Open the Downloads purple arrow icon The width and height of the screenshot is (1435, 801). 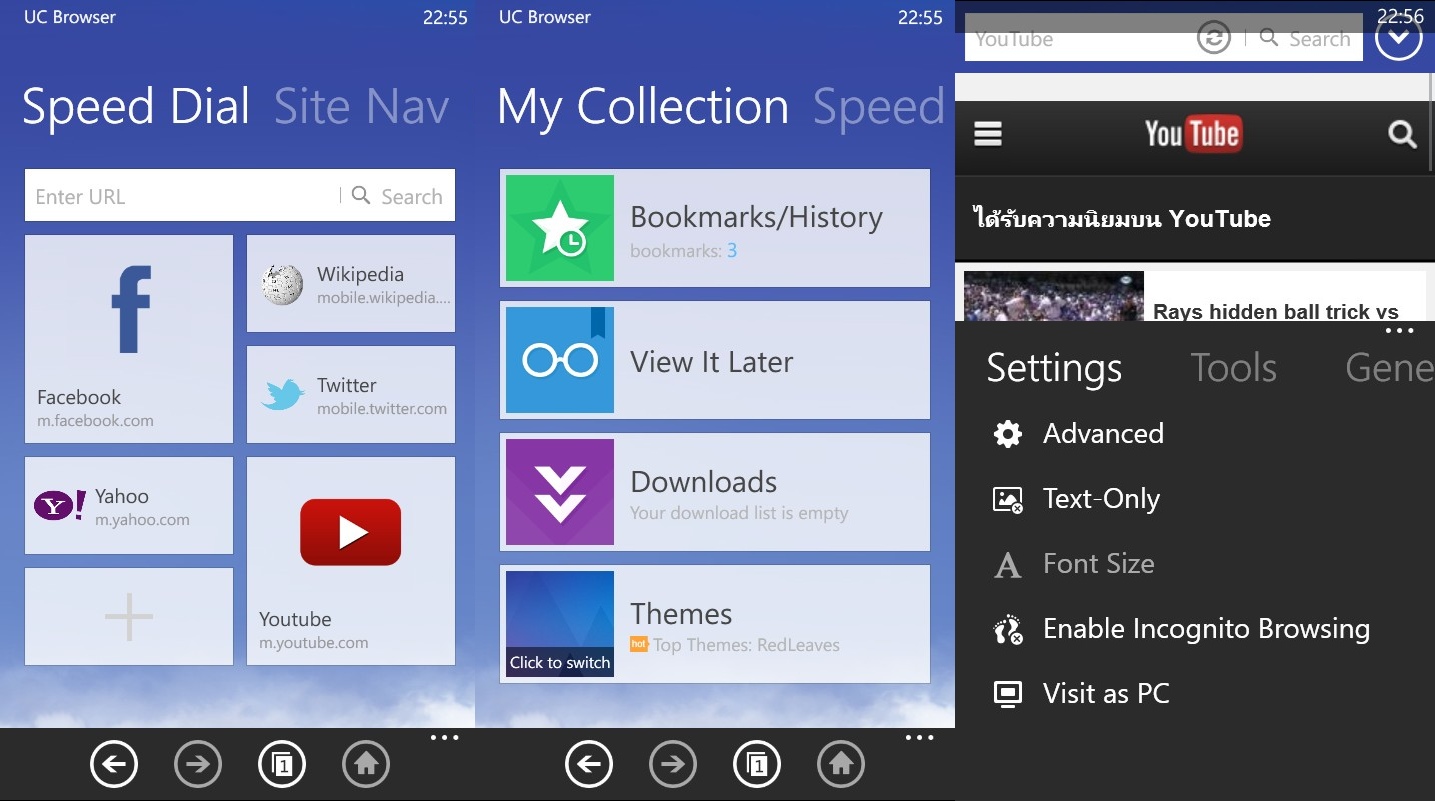(x=560, y=492)
